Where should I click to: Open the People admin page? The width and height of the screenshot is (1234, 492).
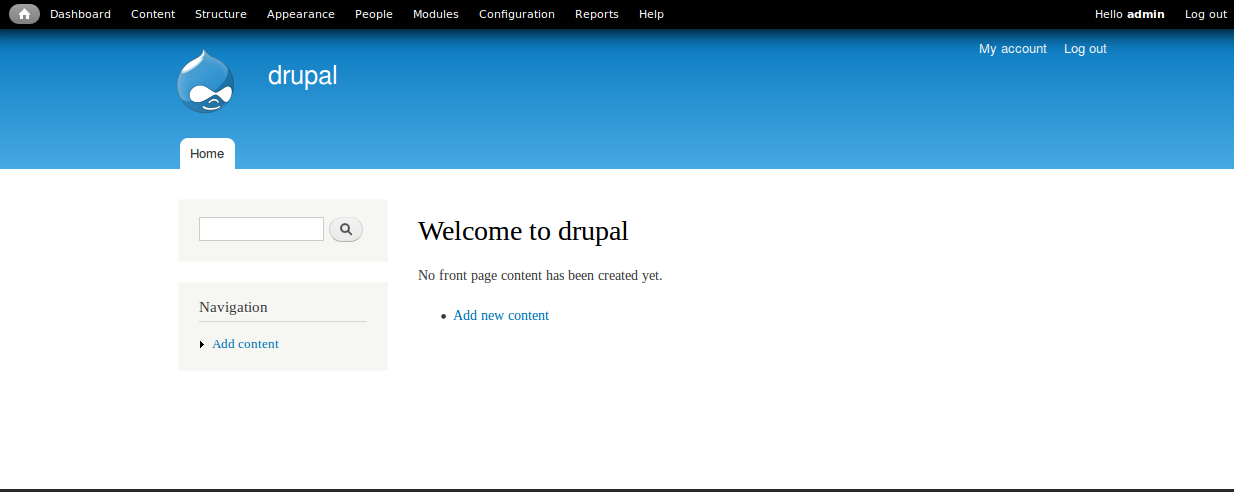tap(374, 14)
